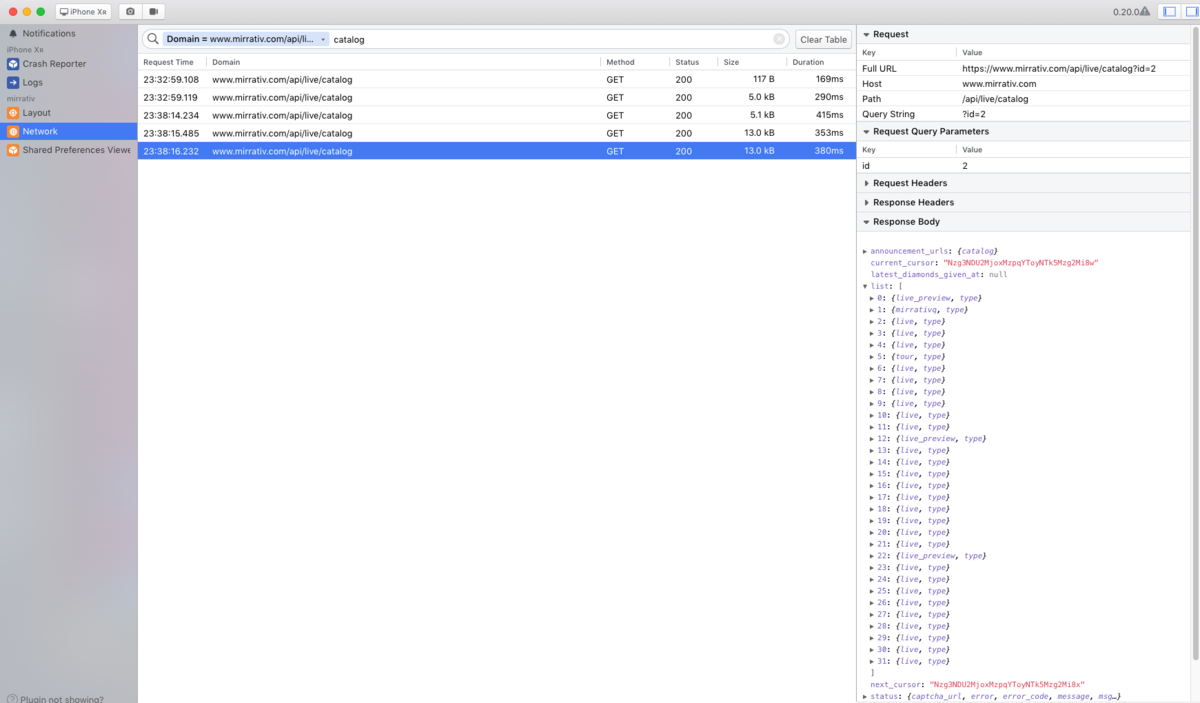Select the request at 23:38:16.232
The image size is (1200, 703).
496,151
